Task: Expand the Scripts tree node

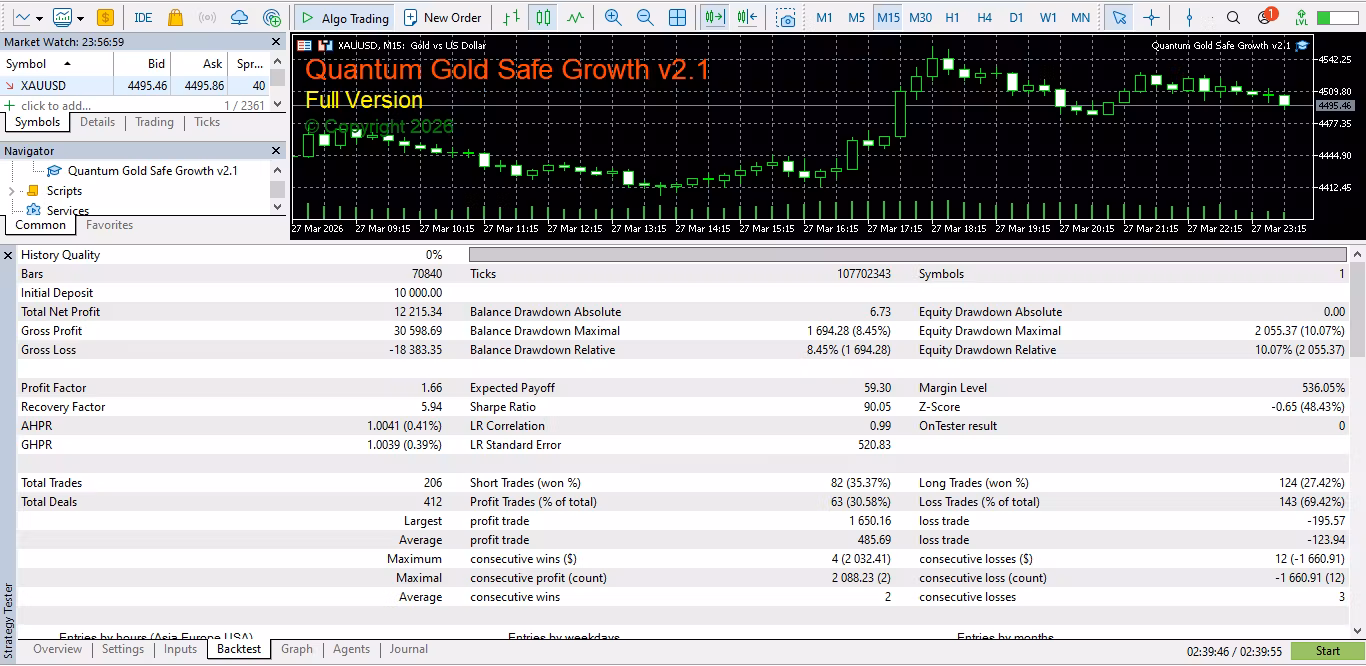Action: click(11, 191)
